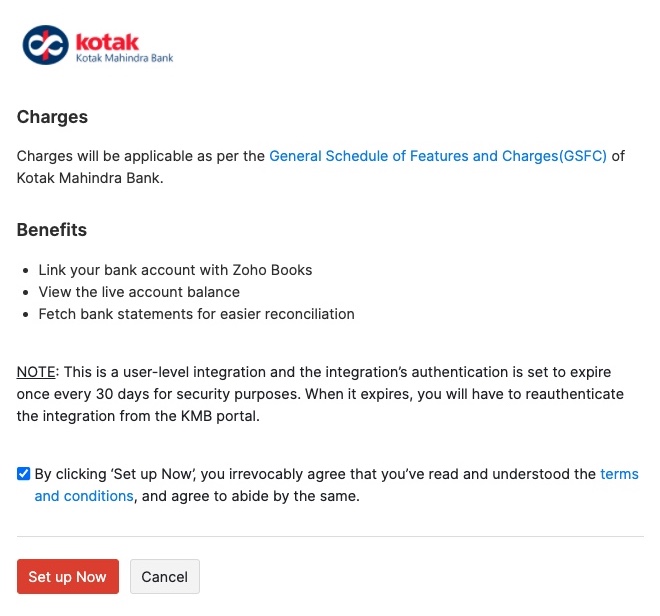This screenshot has width=660, height=616.
Task: Select the Link your bank account bullet
Action: pyautogui.click(x=175, y=270)
